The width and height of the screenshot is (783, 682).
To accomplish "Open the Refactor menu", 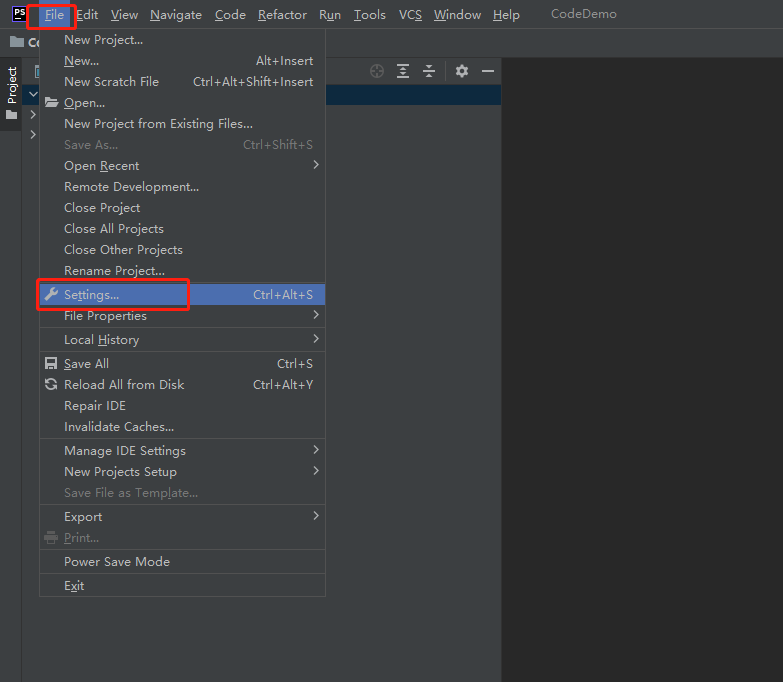I will 282,15.
